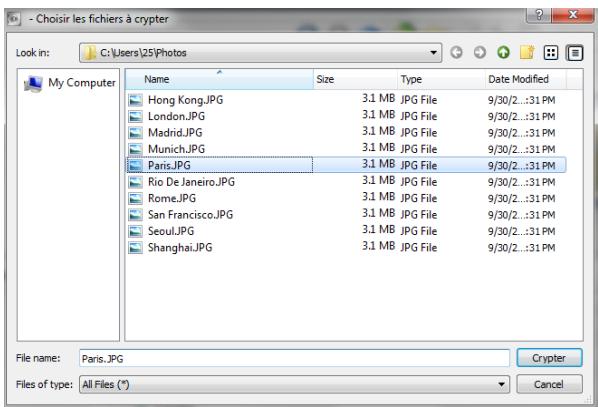Click the Munich.JPG file icon

coord(135,150)
